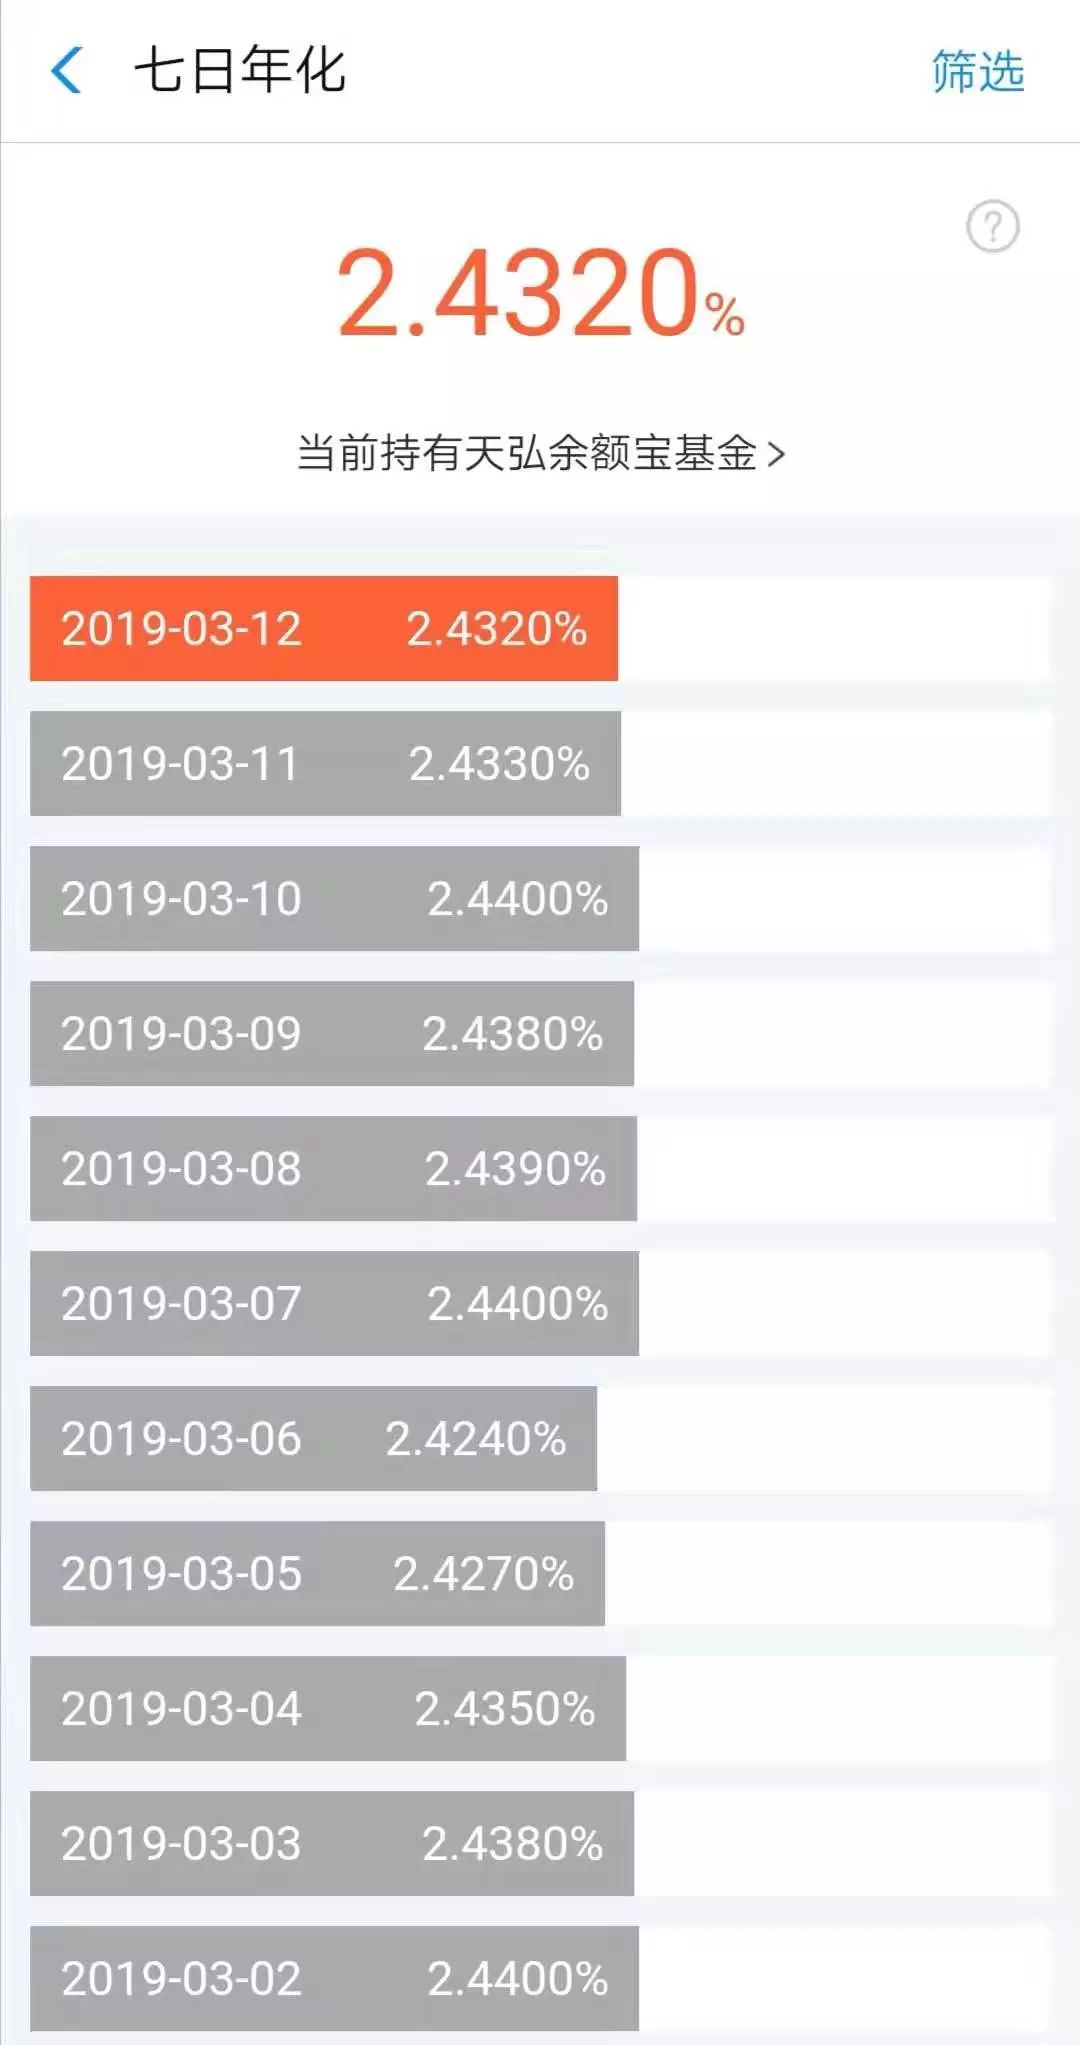Select the 2019-03-06 2.4240% bar
Image resolution: width=1080 pixels, height=2045 pixels.
[313, 1439]
